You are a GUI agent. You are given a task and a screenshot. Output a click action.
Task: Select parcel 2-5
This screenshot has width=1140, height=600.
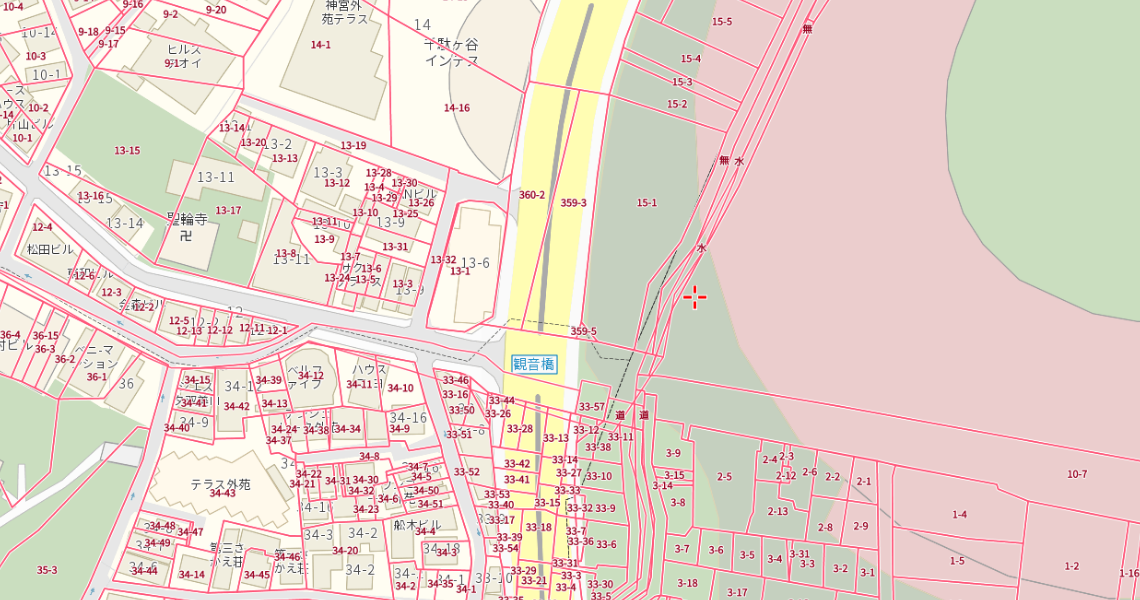point(724,477)
